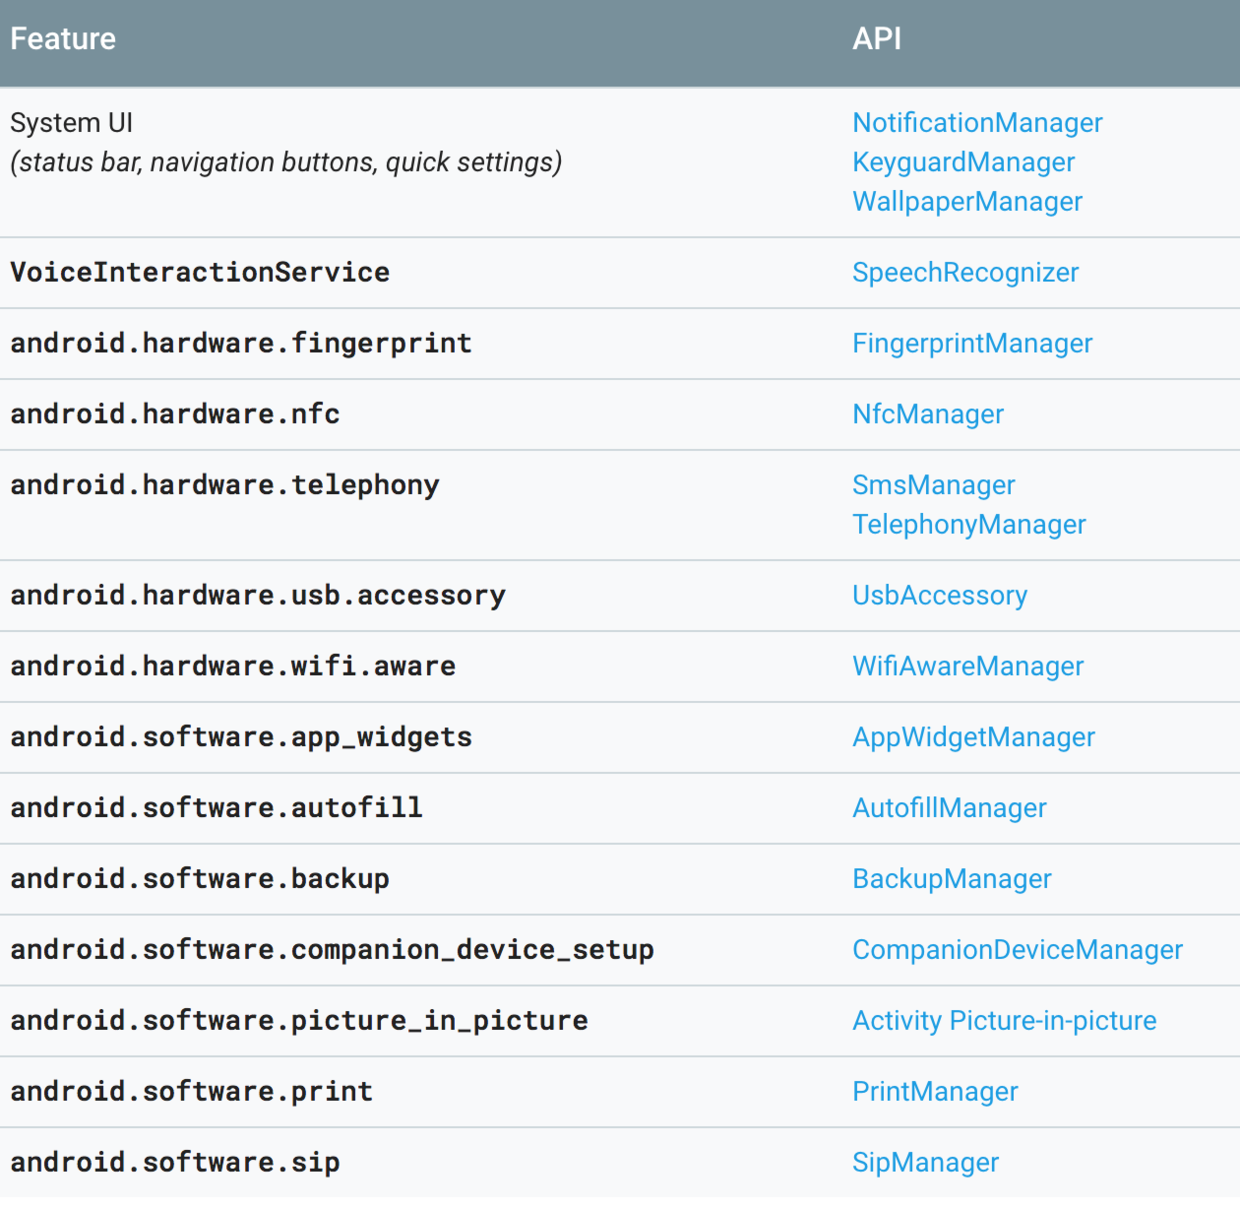Open the UsbAccessory API link
Screen dimensions: 1240x1207
click(939, 595)
